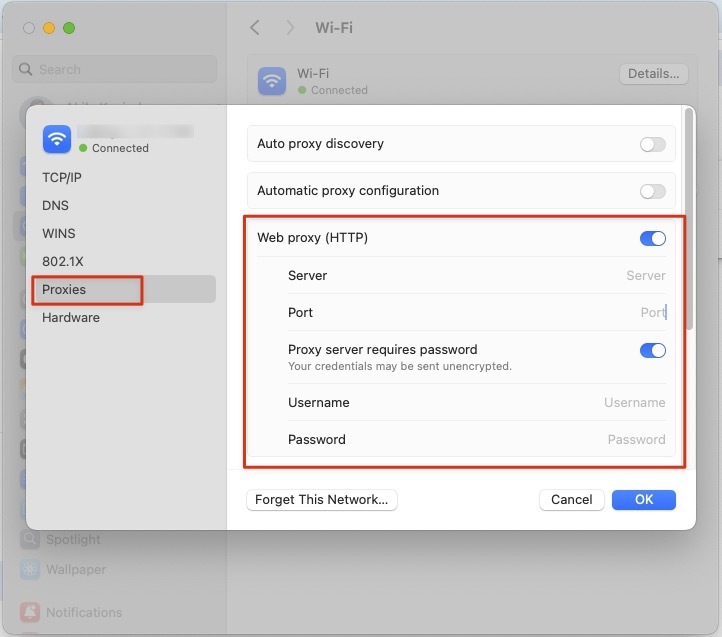Image resolution: width=722 pixels, height=637 pixels.
Task: Go back with the left chevron
Action: click(255, 28)
